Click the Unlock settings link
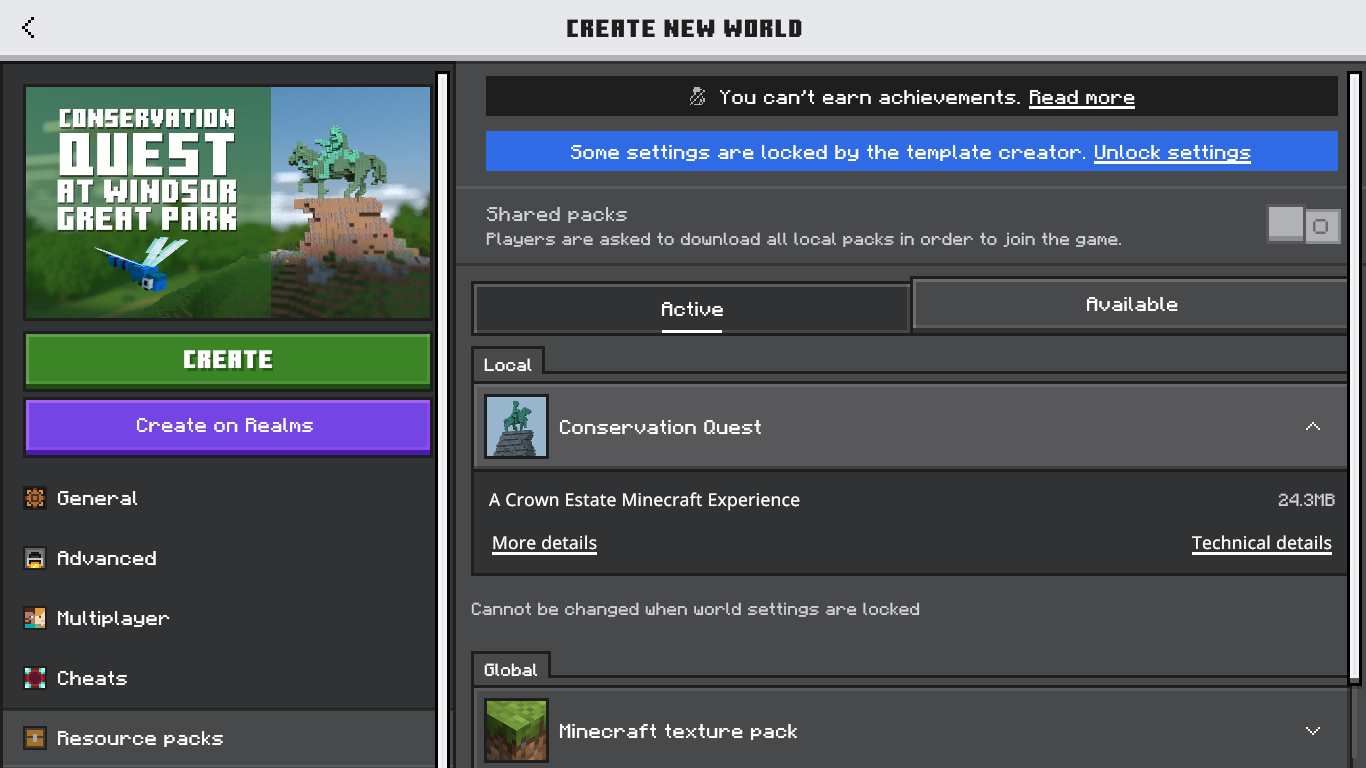 pos(1172,152)
